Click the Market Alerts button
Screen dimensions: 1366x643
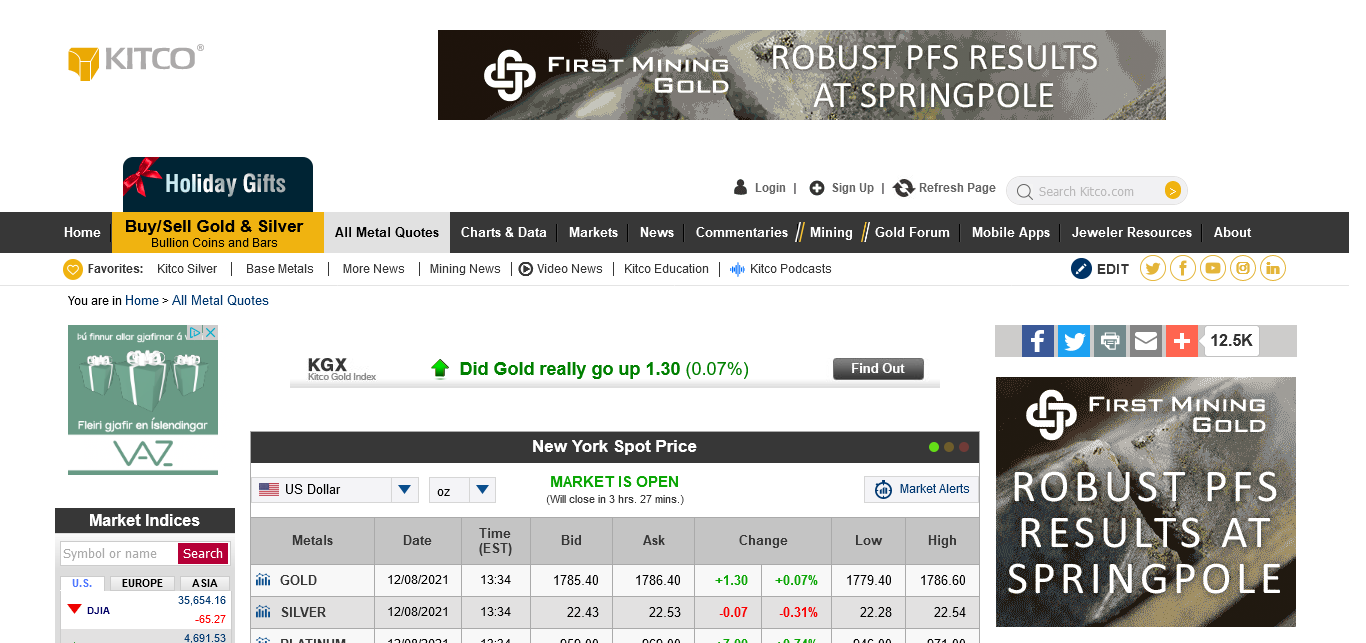pyautogui.click(x=921, y=489)
